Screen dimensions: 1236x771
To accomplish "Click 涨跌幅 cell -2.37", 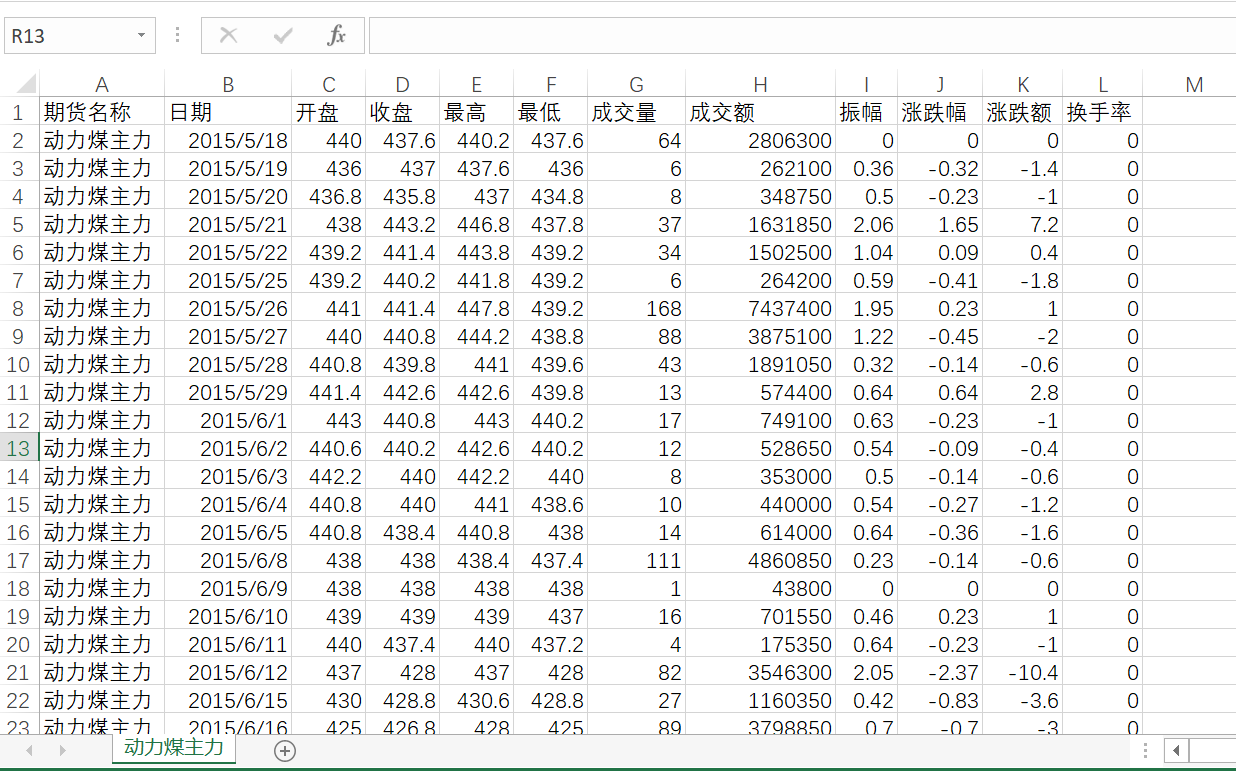I will (x=940, y=672).
